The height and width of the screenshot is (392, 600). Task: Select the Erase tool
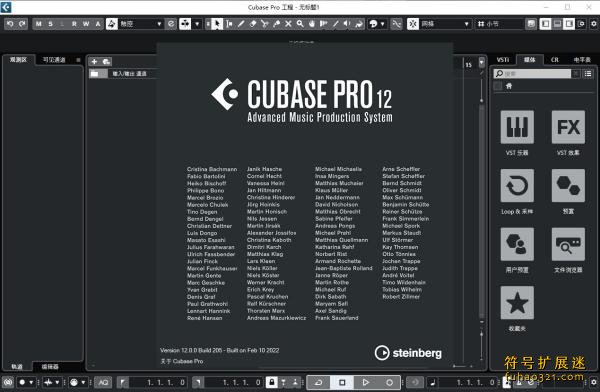(253, 24)
